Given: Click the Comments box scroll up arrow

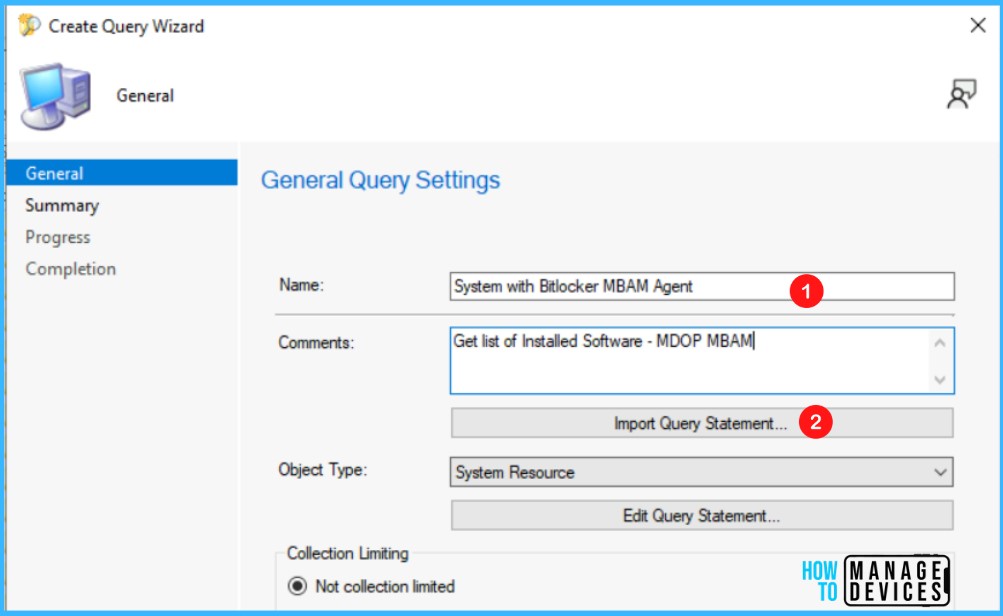Looking at the screenshot, I should click(940, 343).
